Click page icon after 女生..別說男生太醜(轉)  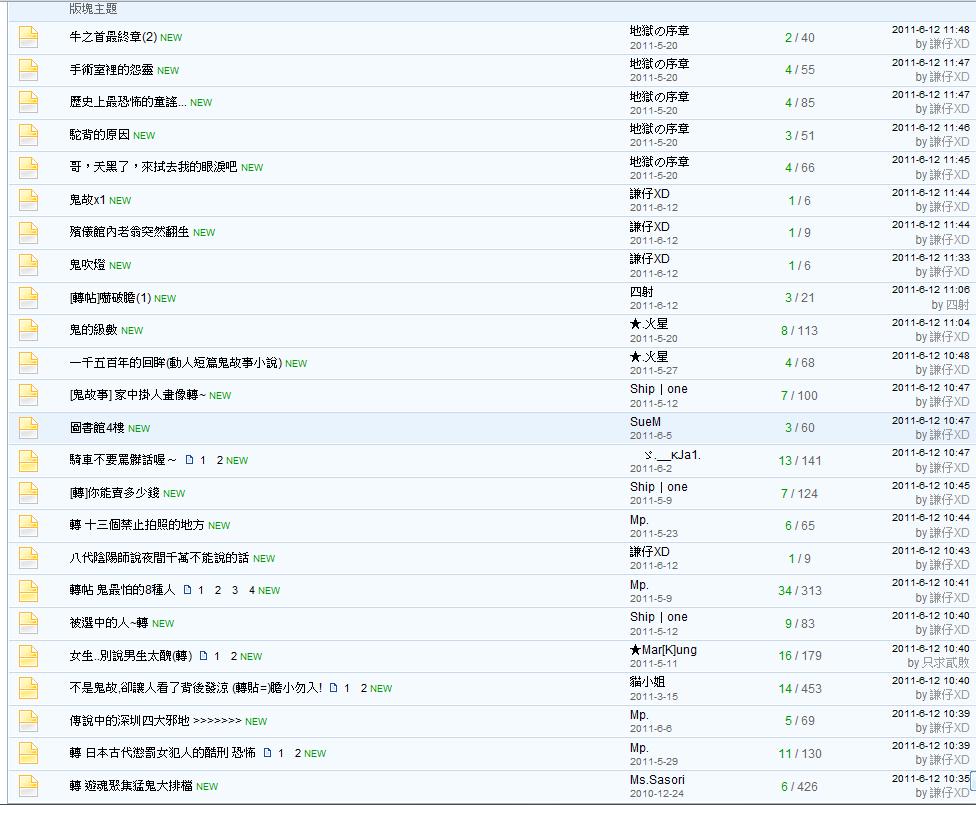(x=204, y=656)
